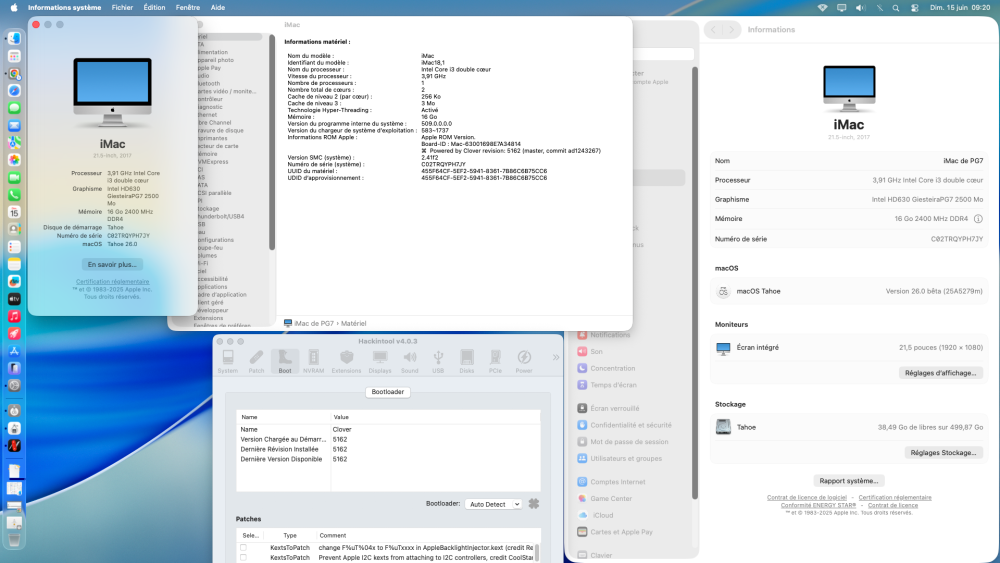The width and height of the screenshot is (1000, 563).
Task: Click En savoir plus button
Action: point(112,264)
